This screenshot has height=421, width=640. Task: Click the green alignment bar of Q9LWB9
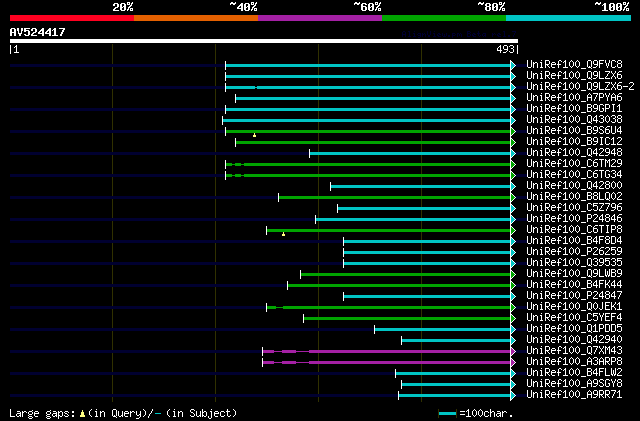406,274
